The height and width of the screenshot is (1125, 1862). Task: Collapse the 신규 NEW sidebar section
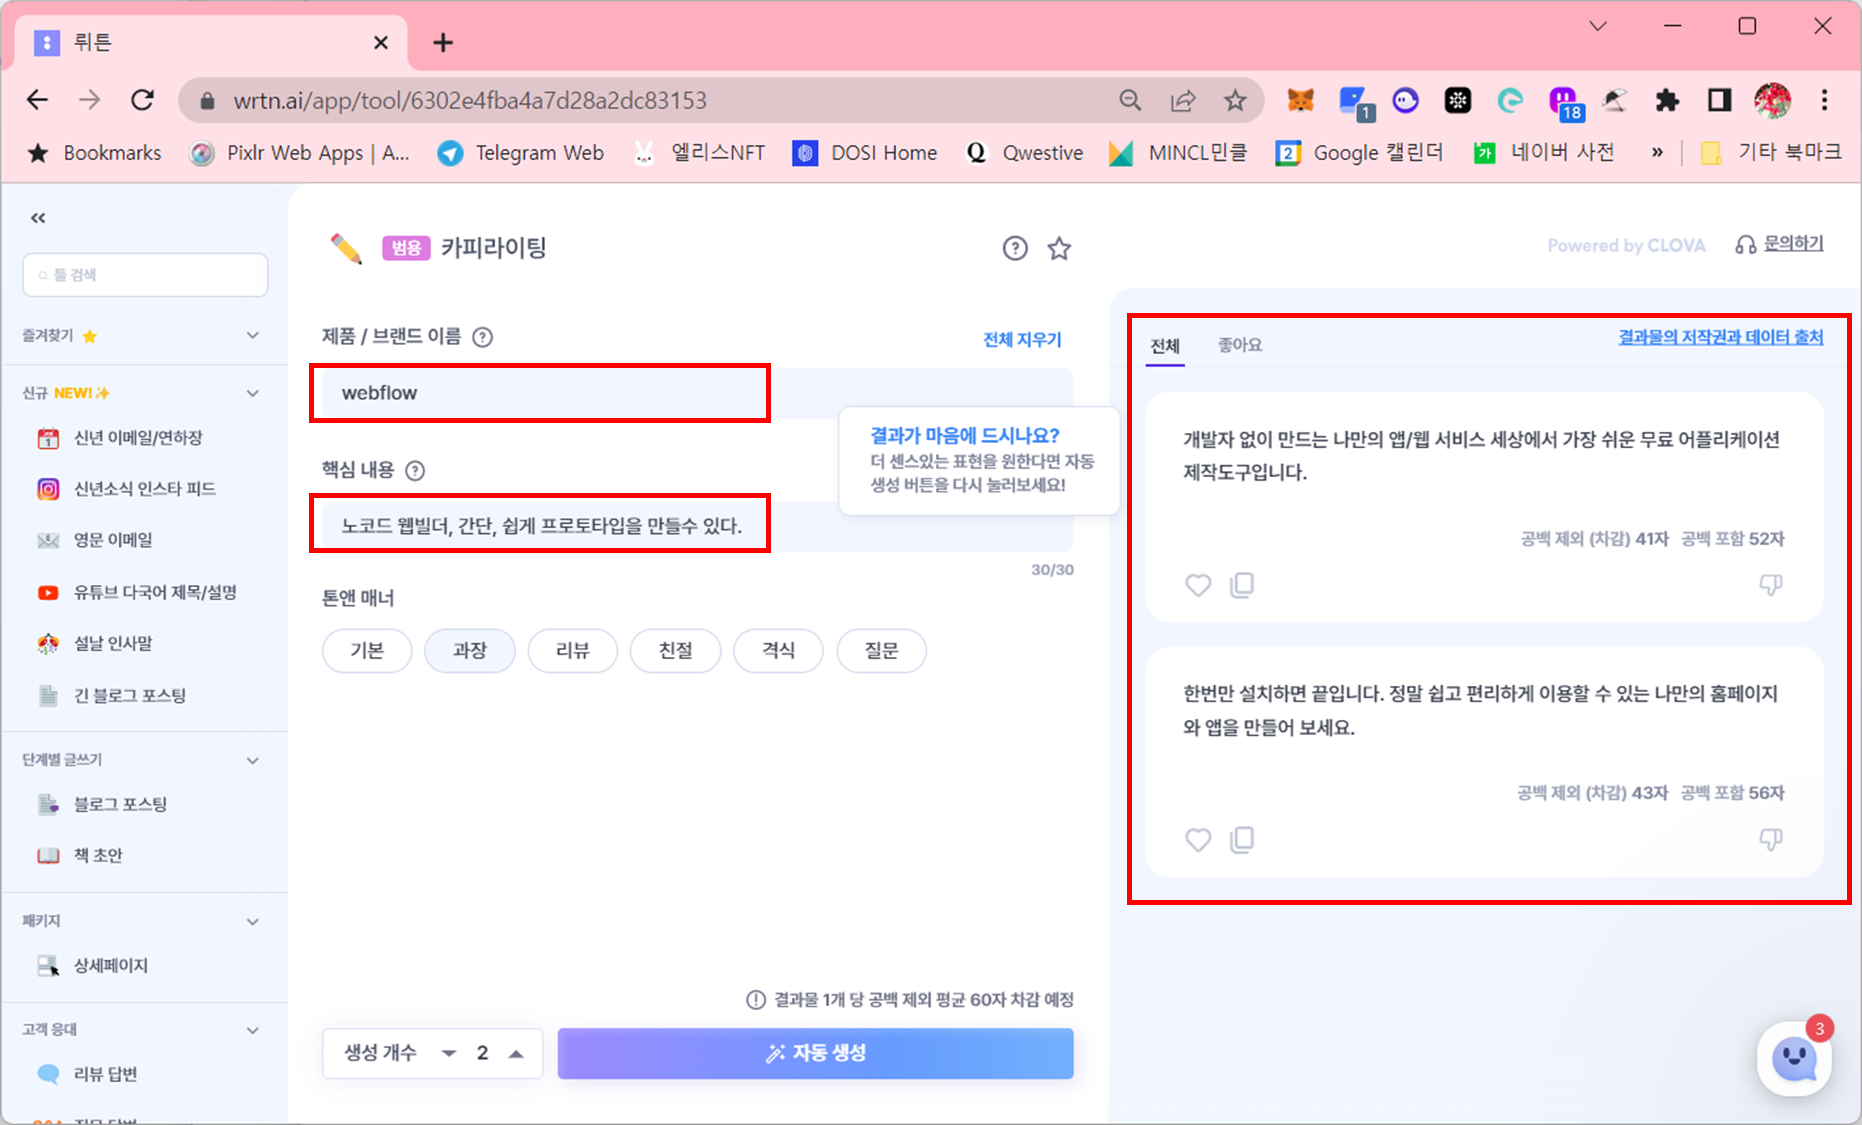pyautogui.click(x=252, y=393)
